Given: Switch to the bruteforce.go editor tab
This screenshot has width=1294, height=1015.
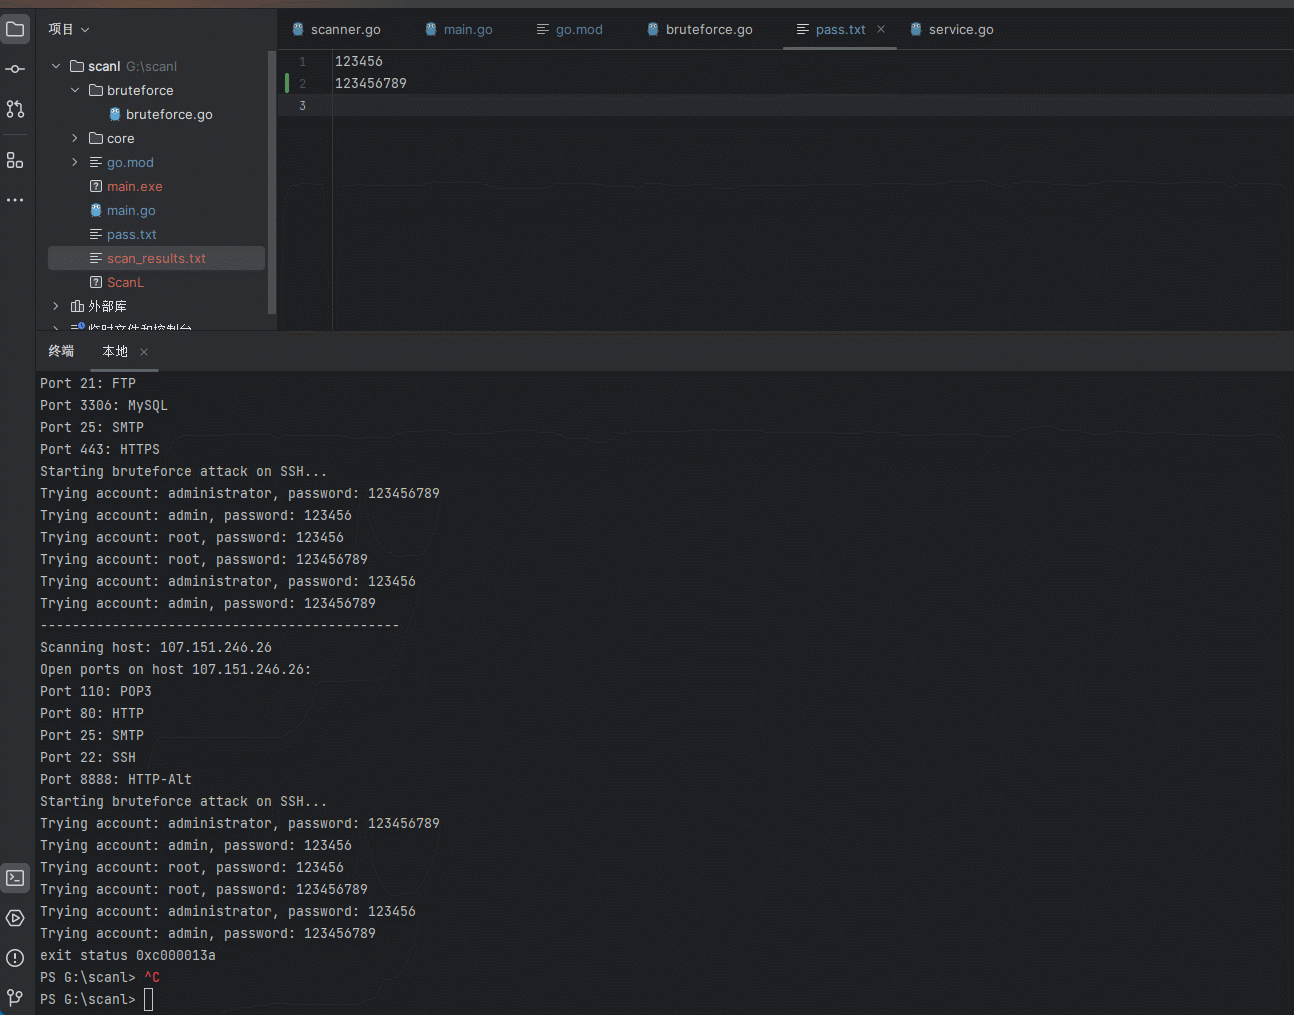Looking at the screenshot, I should point(708,29).
